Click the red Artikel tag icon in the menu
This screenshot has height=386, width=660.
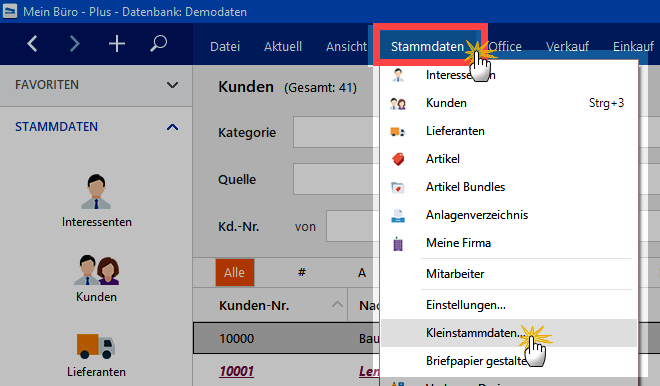(398, 159)
